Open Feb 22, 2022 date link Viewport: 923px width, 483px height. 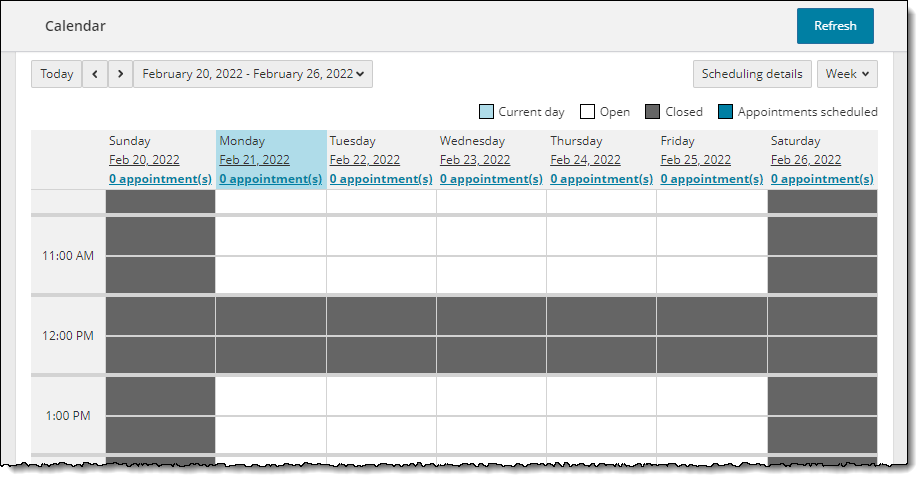(x=364, y=160)
